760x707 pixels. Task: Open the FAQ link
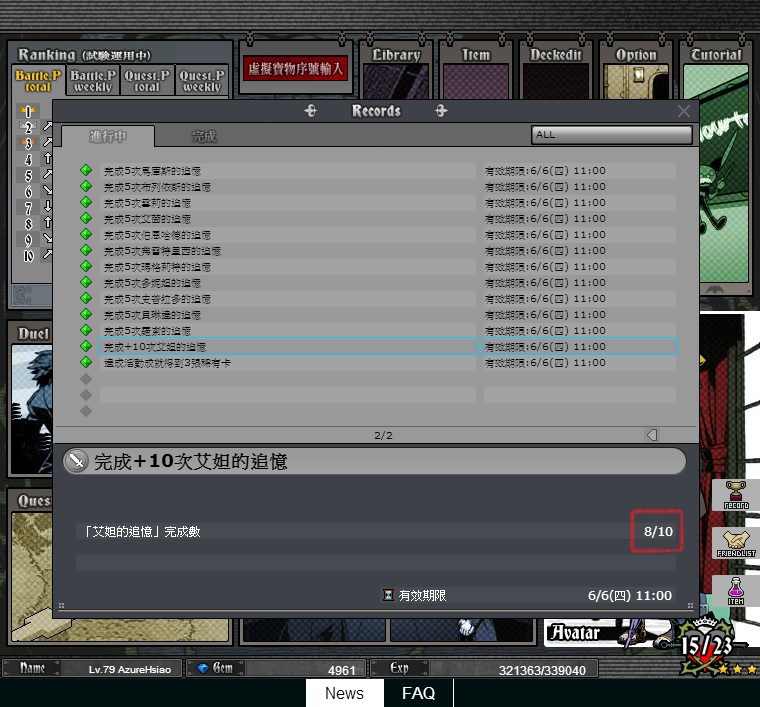point(418,693)
